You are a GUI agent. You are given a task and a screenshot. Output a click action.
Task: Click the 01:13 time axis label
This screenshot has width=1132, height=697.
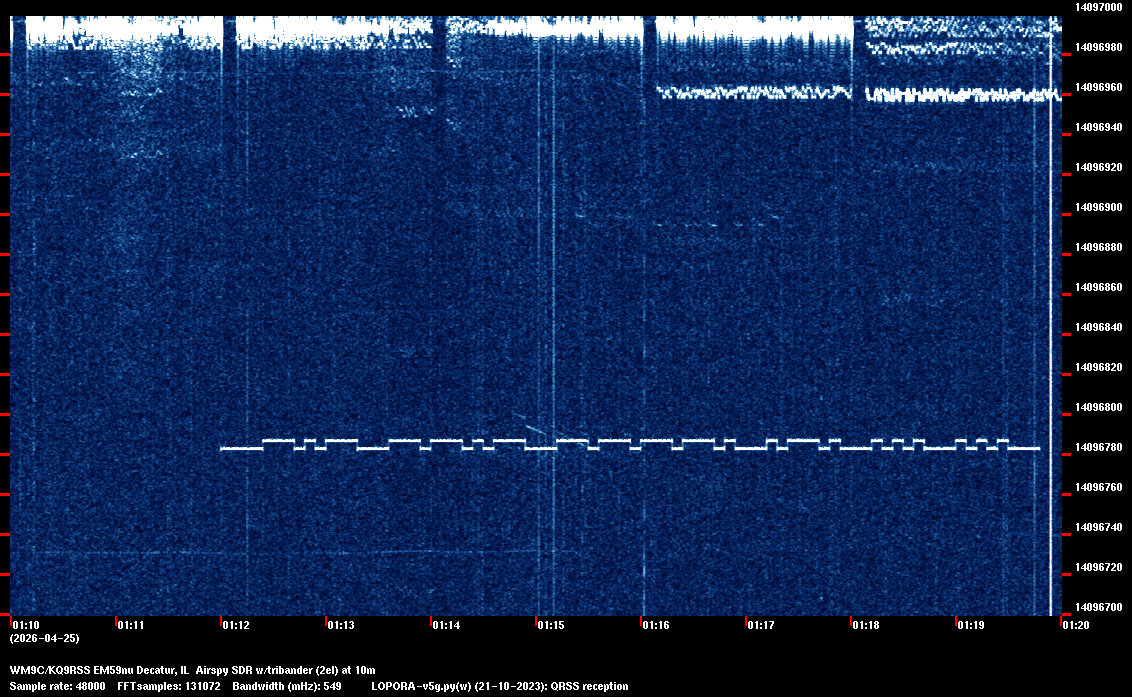[341, 625]
